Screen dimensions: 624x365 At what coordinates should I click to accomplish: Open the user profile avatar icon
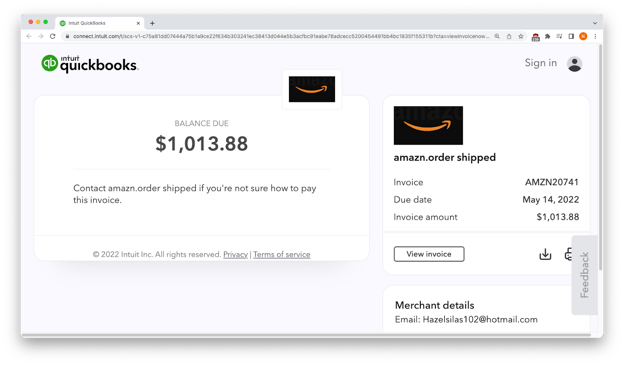click(x=574, y=64)
